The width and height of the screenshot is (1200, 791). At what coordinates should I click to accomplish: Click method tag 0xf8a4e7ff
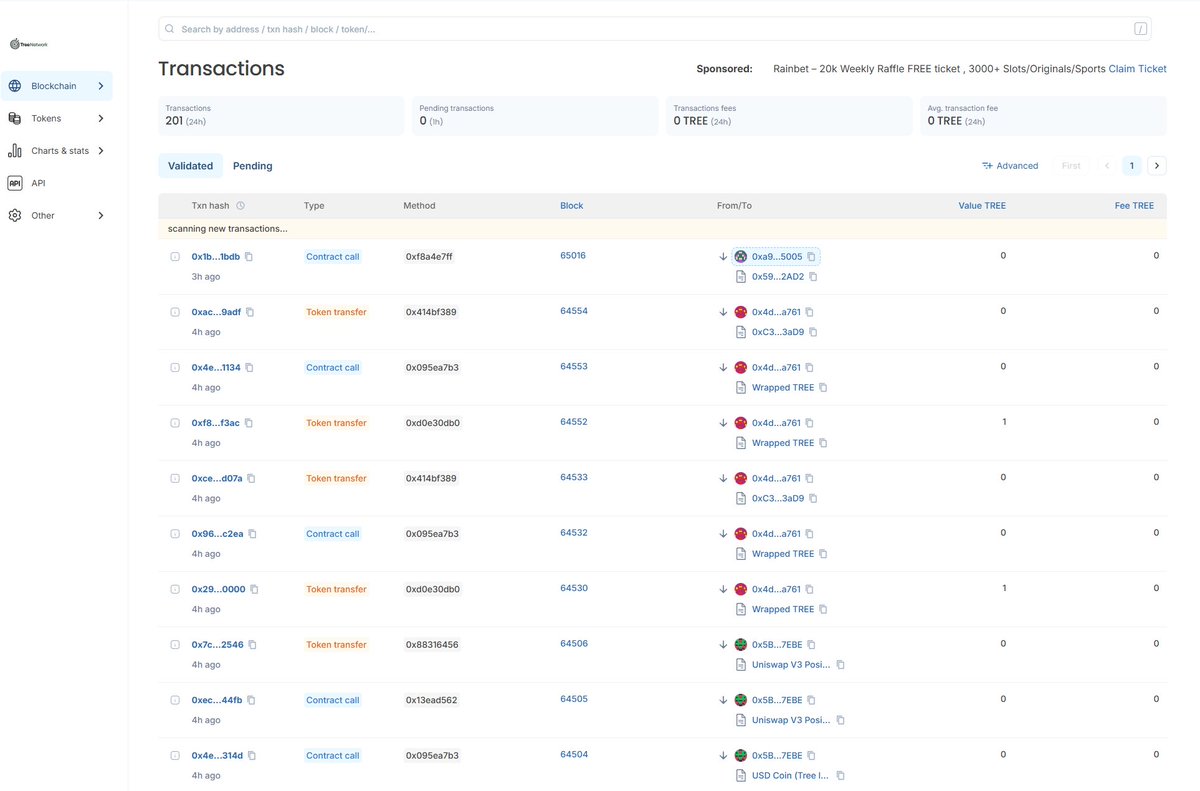click(429, 257)
